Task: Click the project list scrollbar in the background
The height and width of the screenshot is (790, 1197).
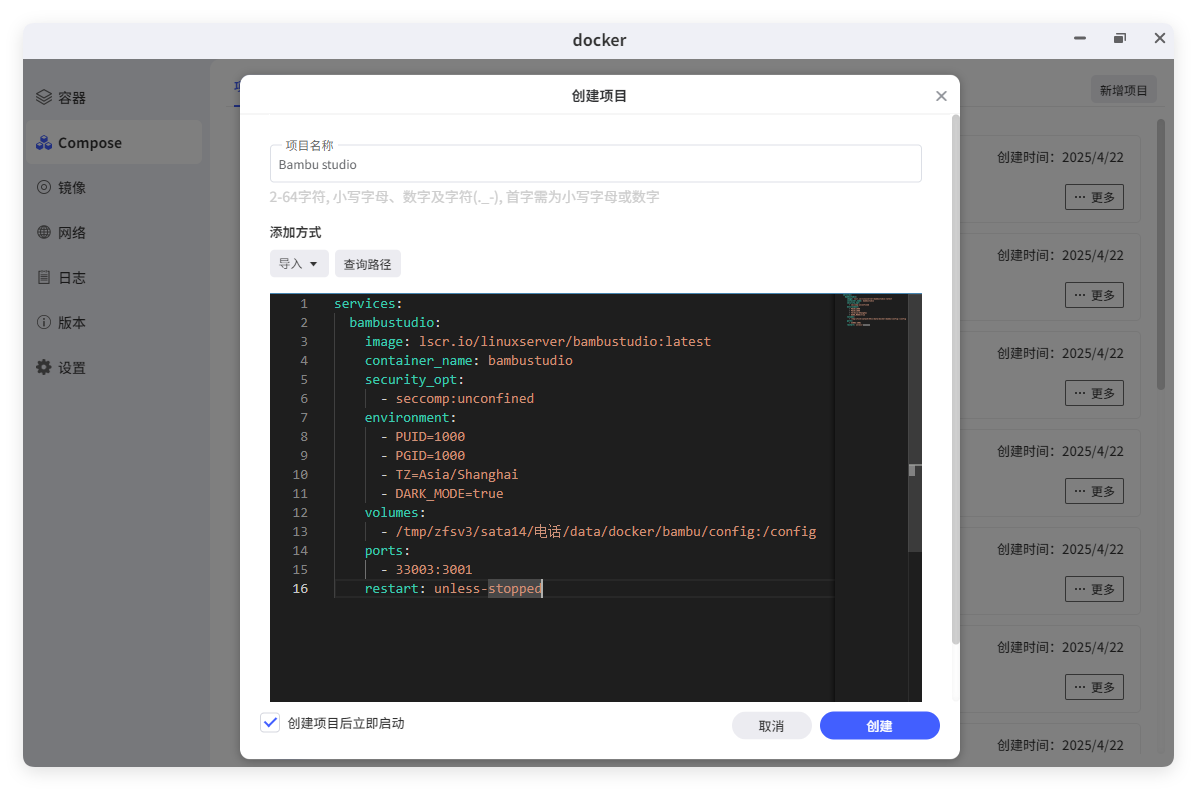Action: [x=1160, y=254]
